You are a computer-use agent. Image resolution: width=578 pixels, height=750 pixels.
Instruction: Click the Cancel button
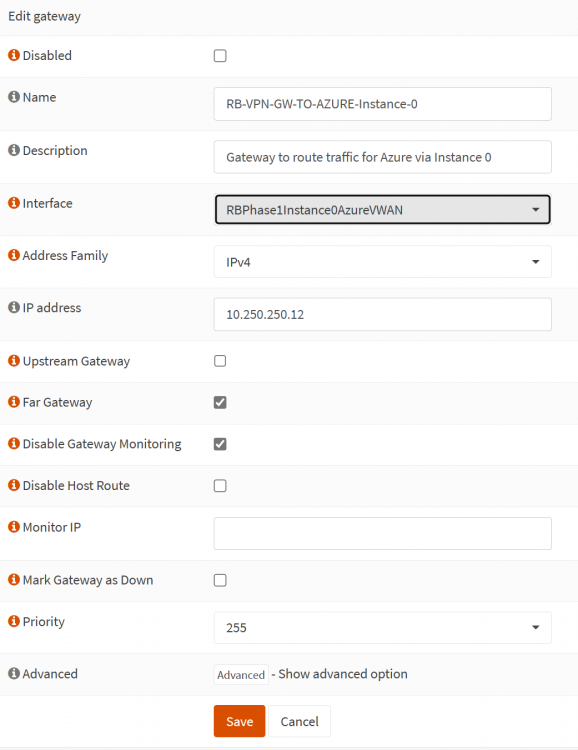(x=300, y=721)
